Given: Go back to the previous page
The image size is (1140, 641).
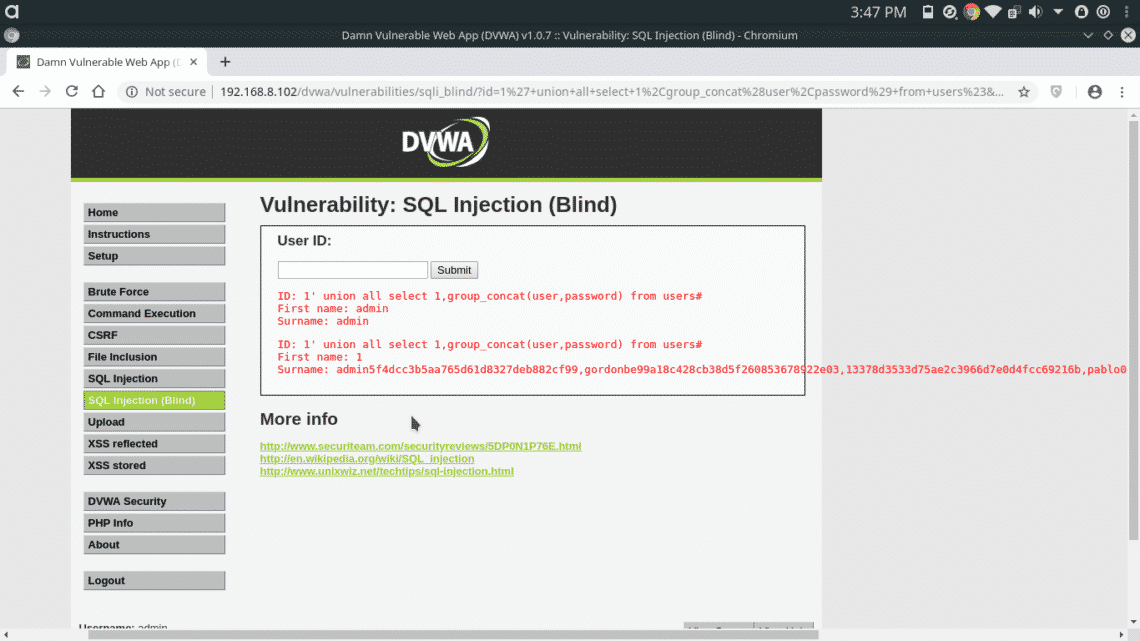Looking at the screenshot, I should pos(18,92).
